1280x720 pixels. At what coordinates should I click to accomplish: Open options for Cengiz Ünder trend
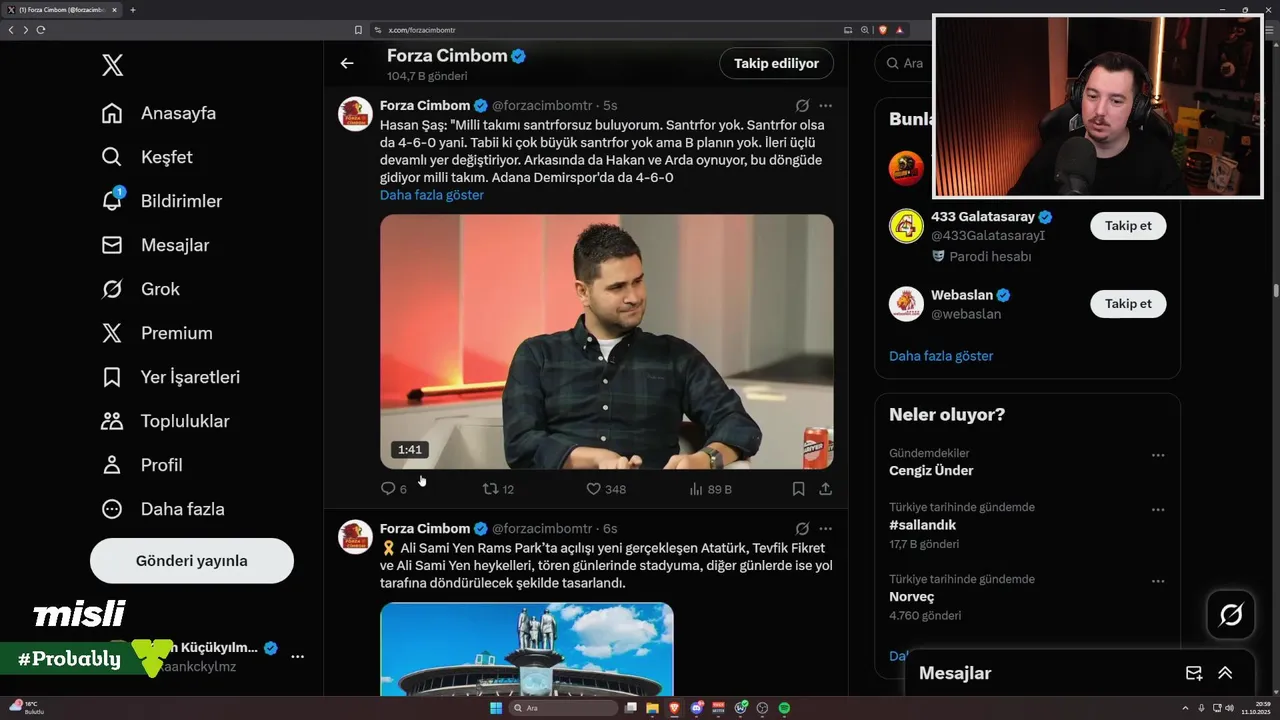click(1158, 455)
